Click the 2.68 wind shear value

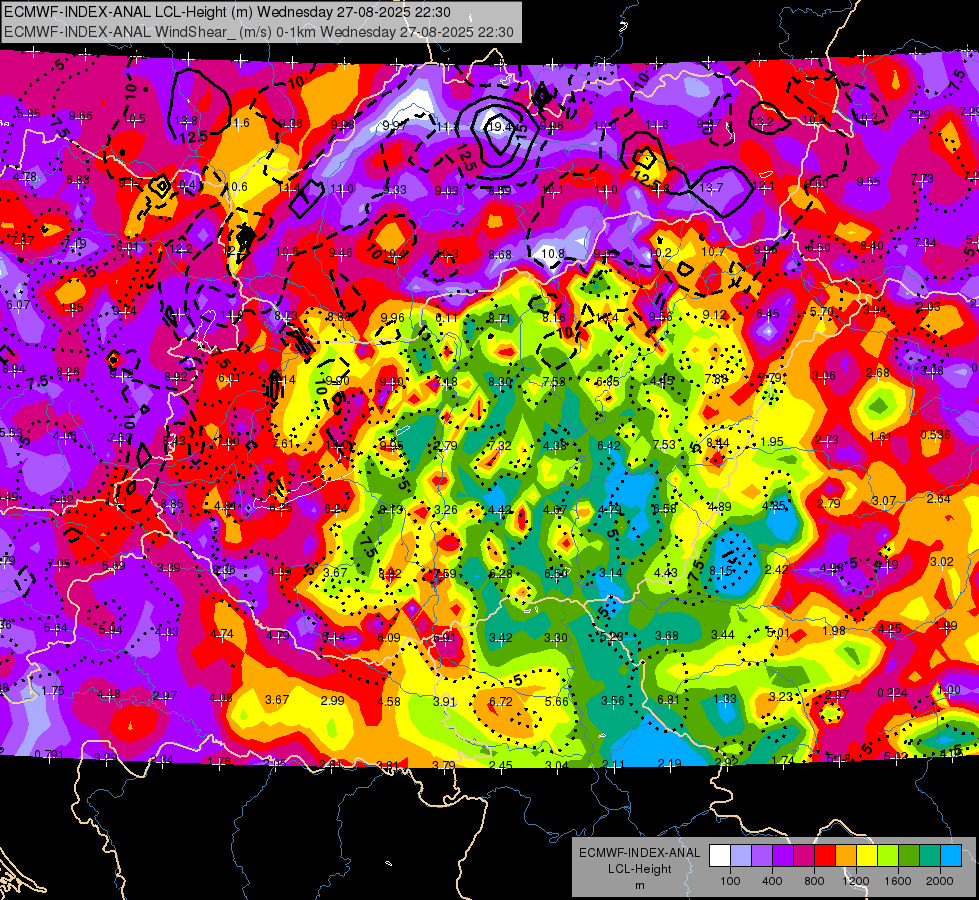tap(878, 373)
